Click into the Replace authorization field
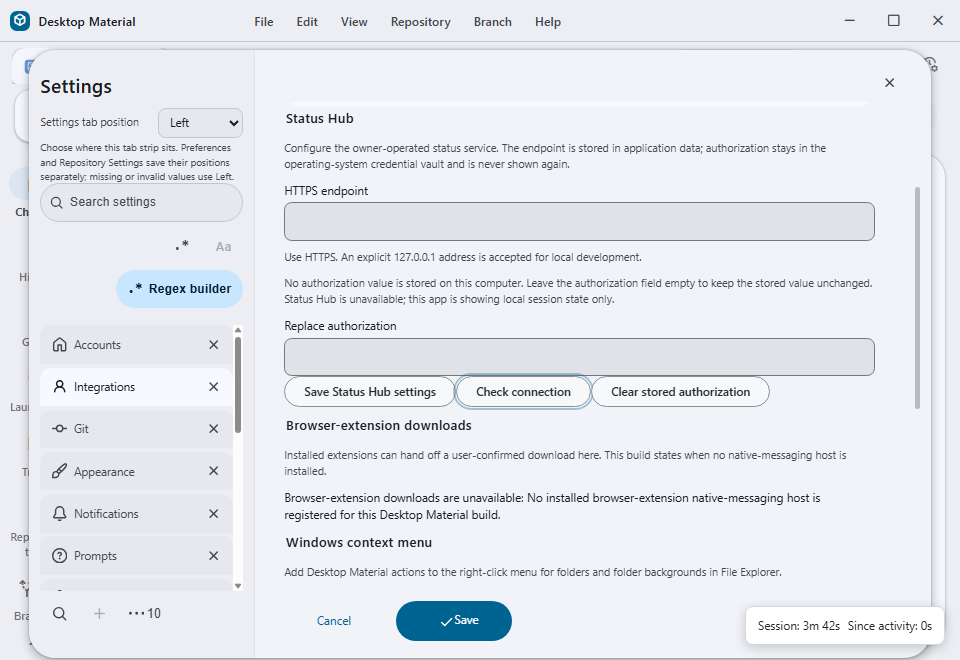 pos(579,357)
